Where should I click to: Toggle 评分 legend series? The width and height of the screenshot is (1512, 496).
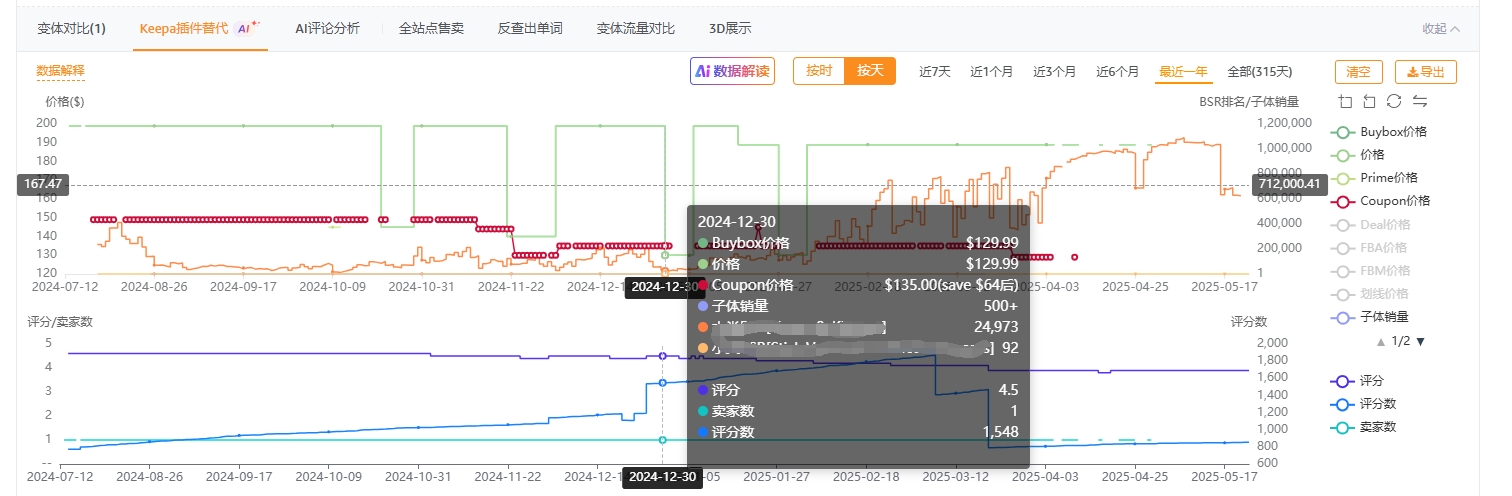tap(1357, 381)
